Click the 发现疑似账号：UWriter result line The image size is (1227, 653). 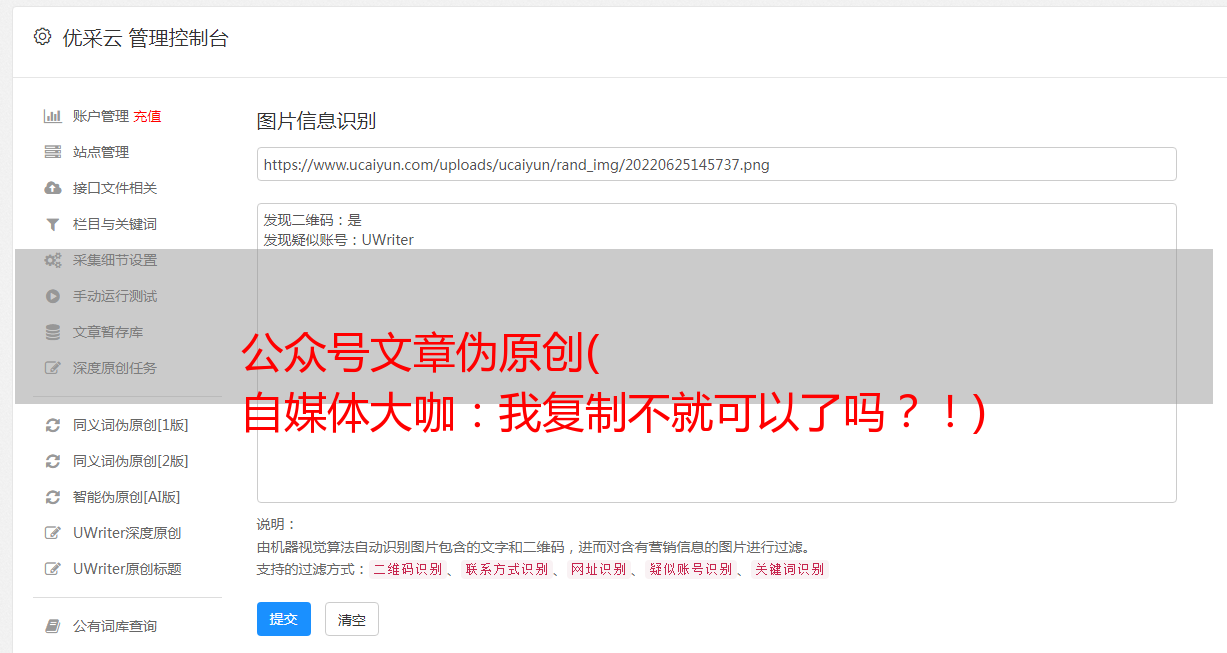click(x=339, y=240)
